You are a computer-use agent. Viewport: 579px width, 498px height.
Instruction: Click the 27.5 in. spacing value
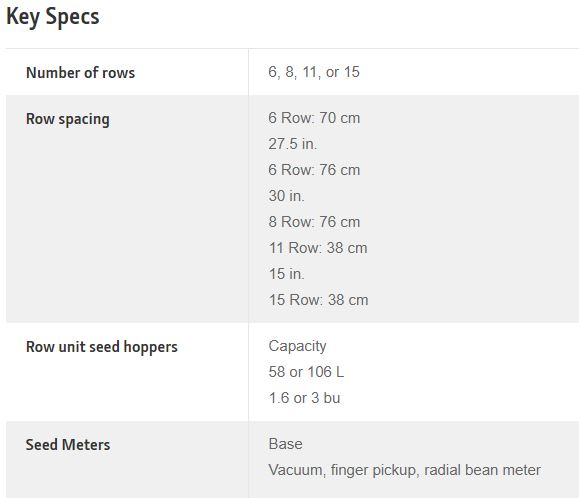point(292,144)
